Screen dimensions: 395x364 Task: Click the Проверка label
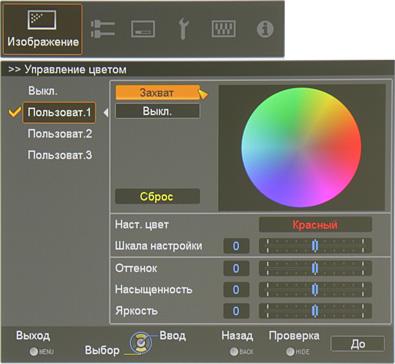[294, 336]
